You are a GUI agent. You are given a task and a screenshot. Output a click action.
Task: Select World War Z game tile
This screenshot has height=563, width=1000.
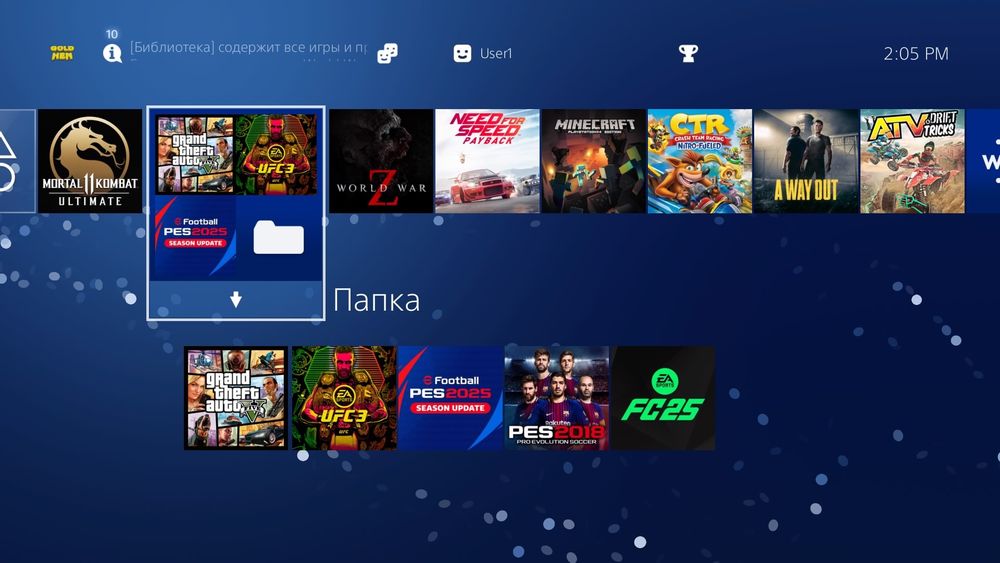point(381,161)
